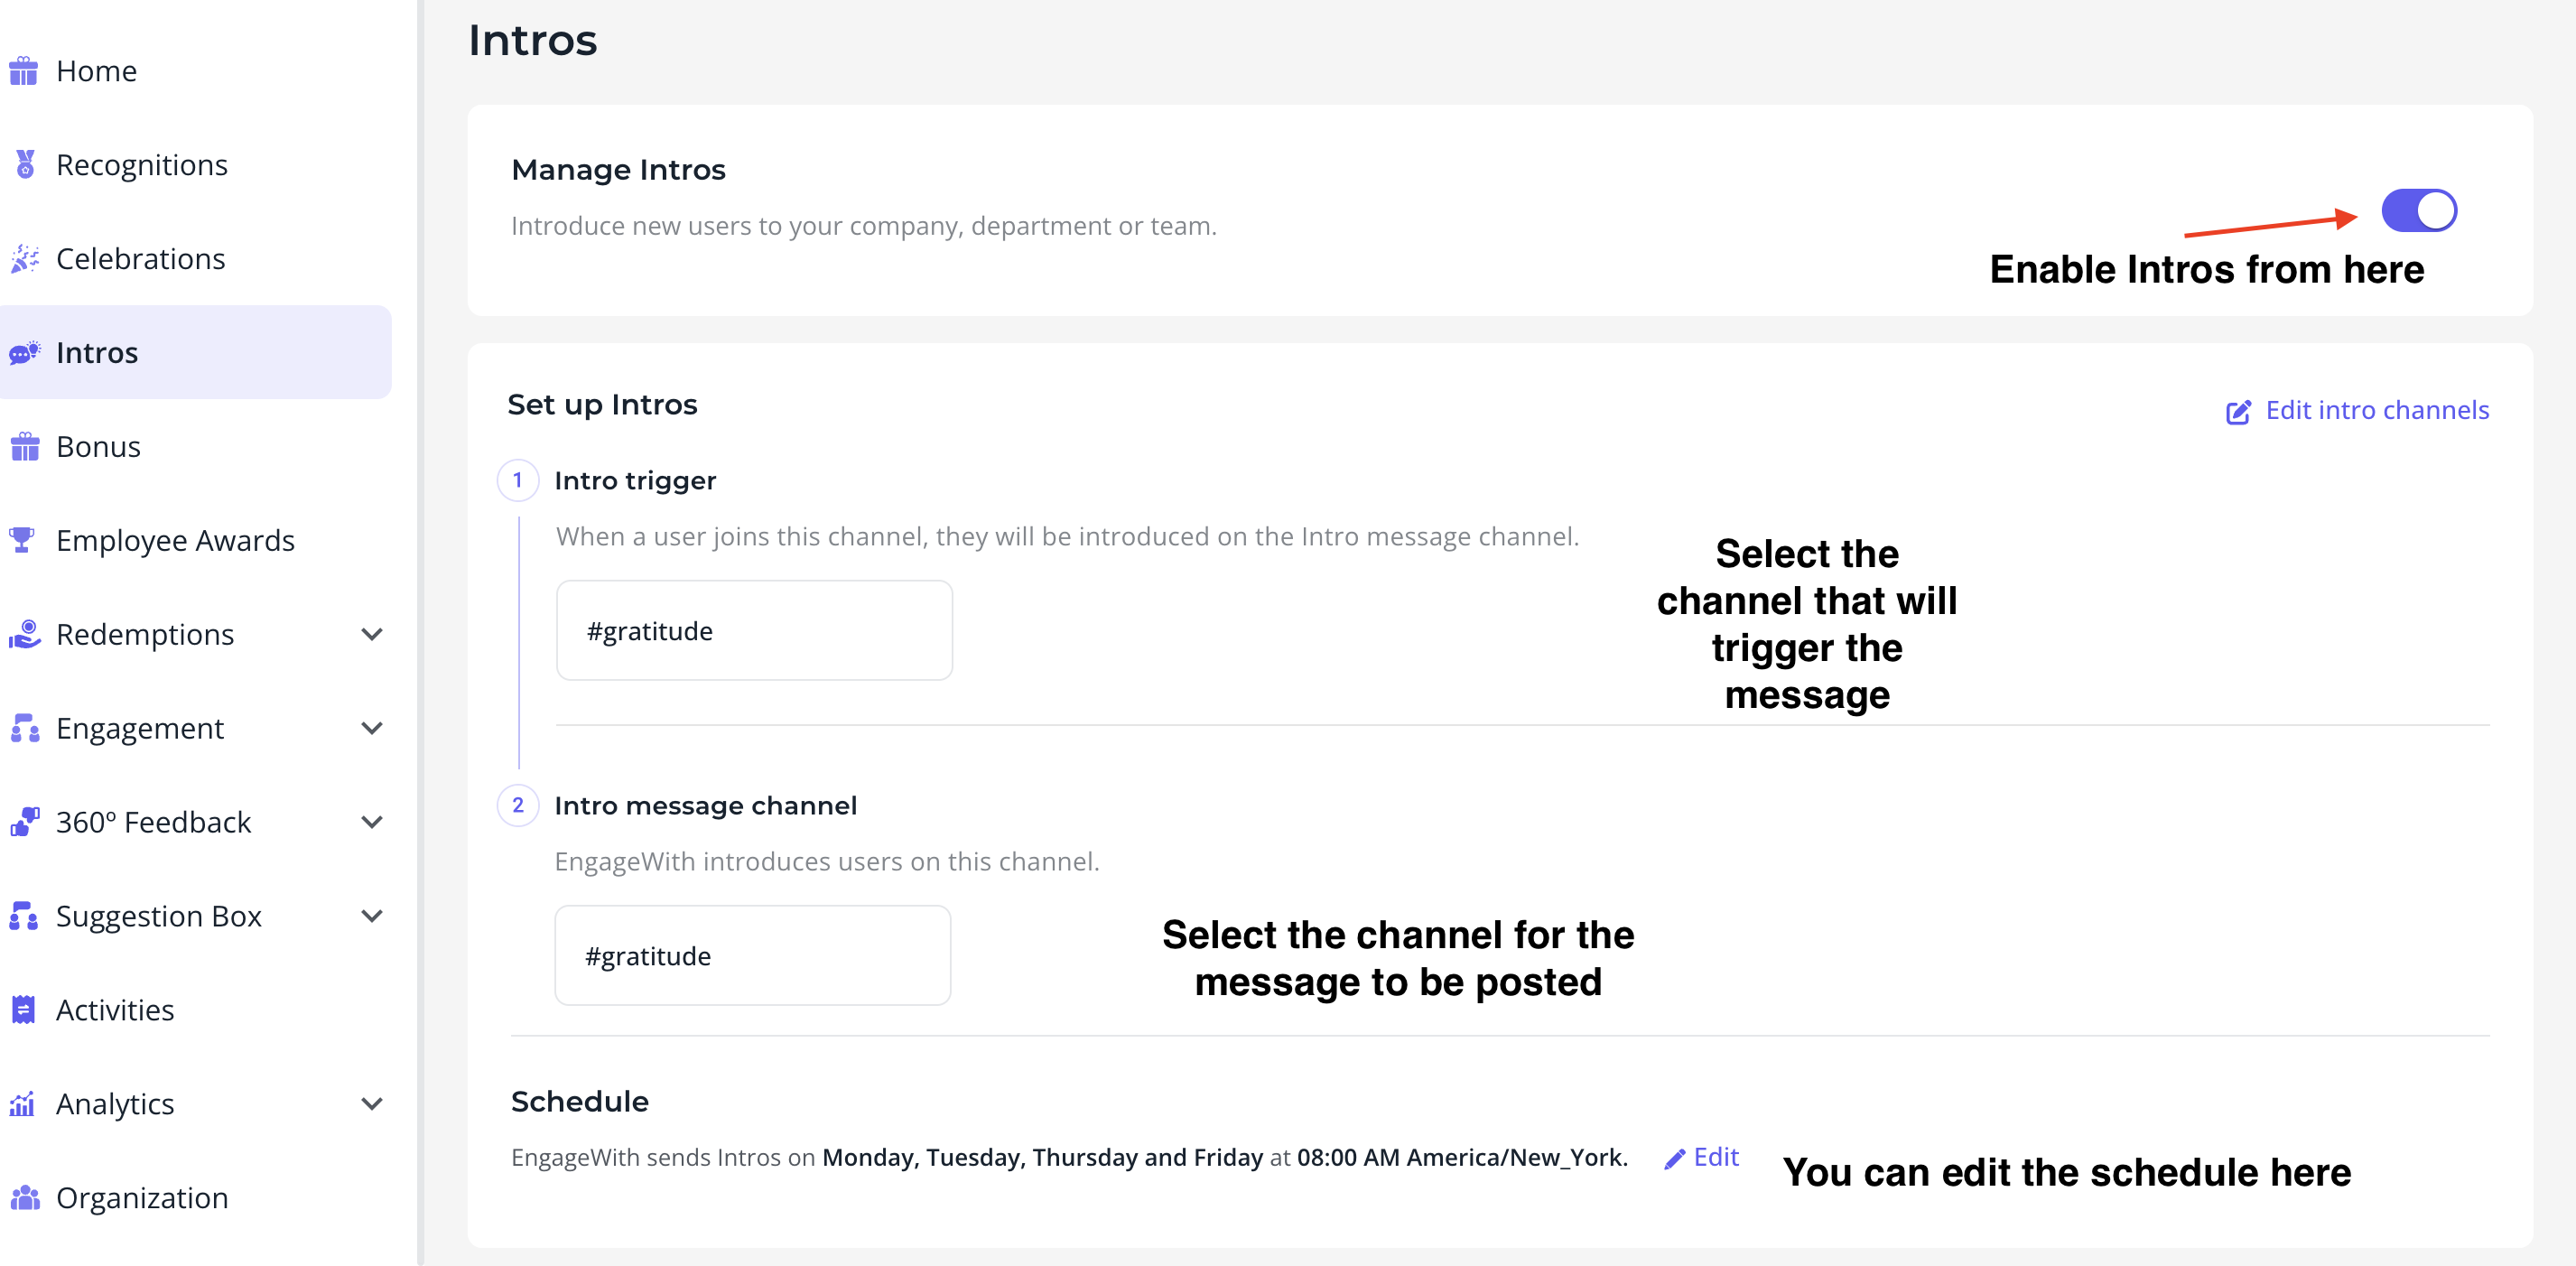Click the Schedule heading
Screen dimensions: 2576x1266
[580, 1102]
